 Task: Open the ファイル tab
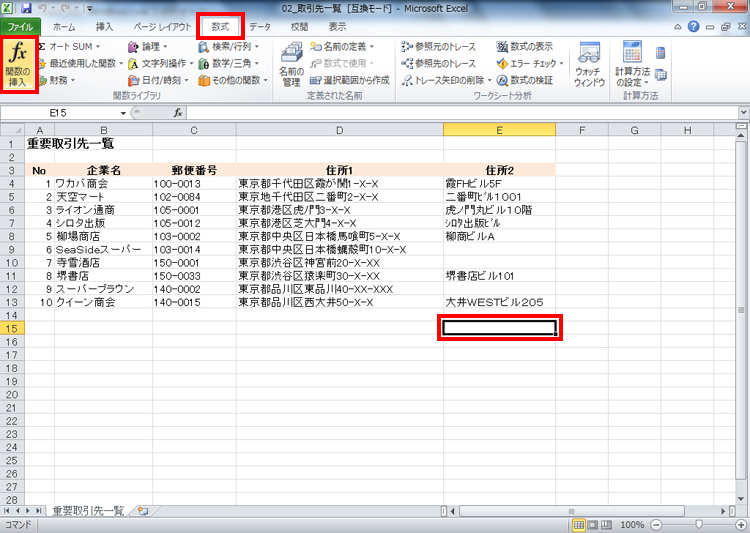coord(20,27)
